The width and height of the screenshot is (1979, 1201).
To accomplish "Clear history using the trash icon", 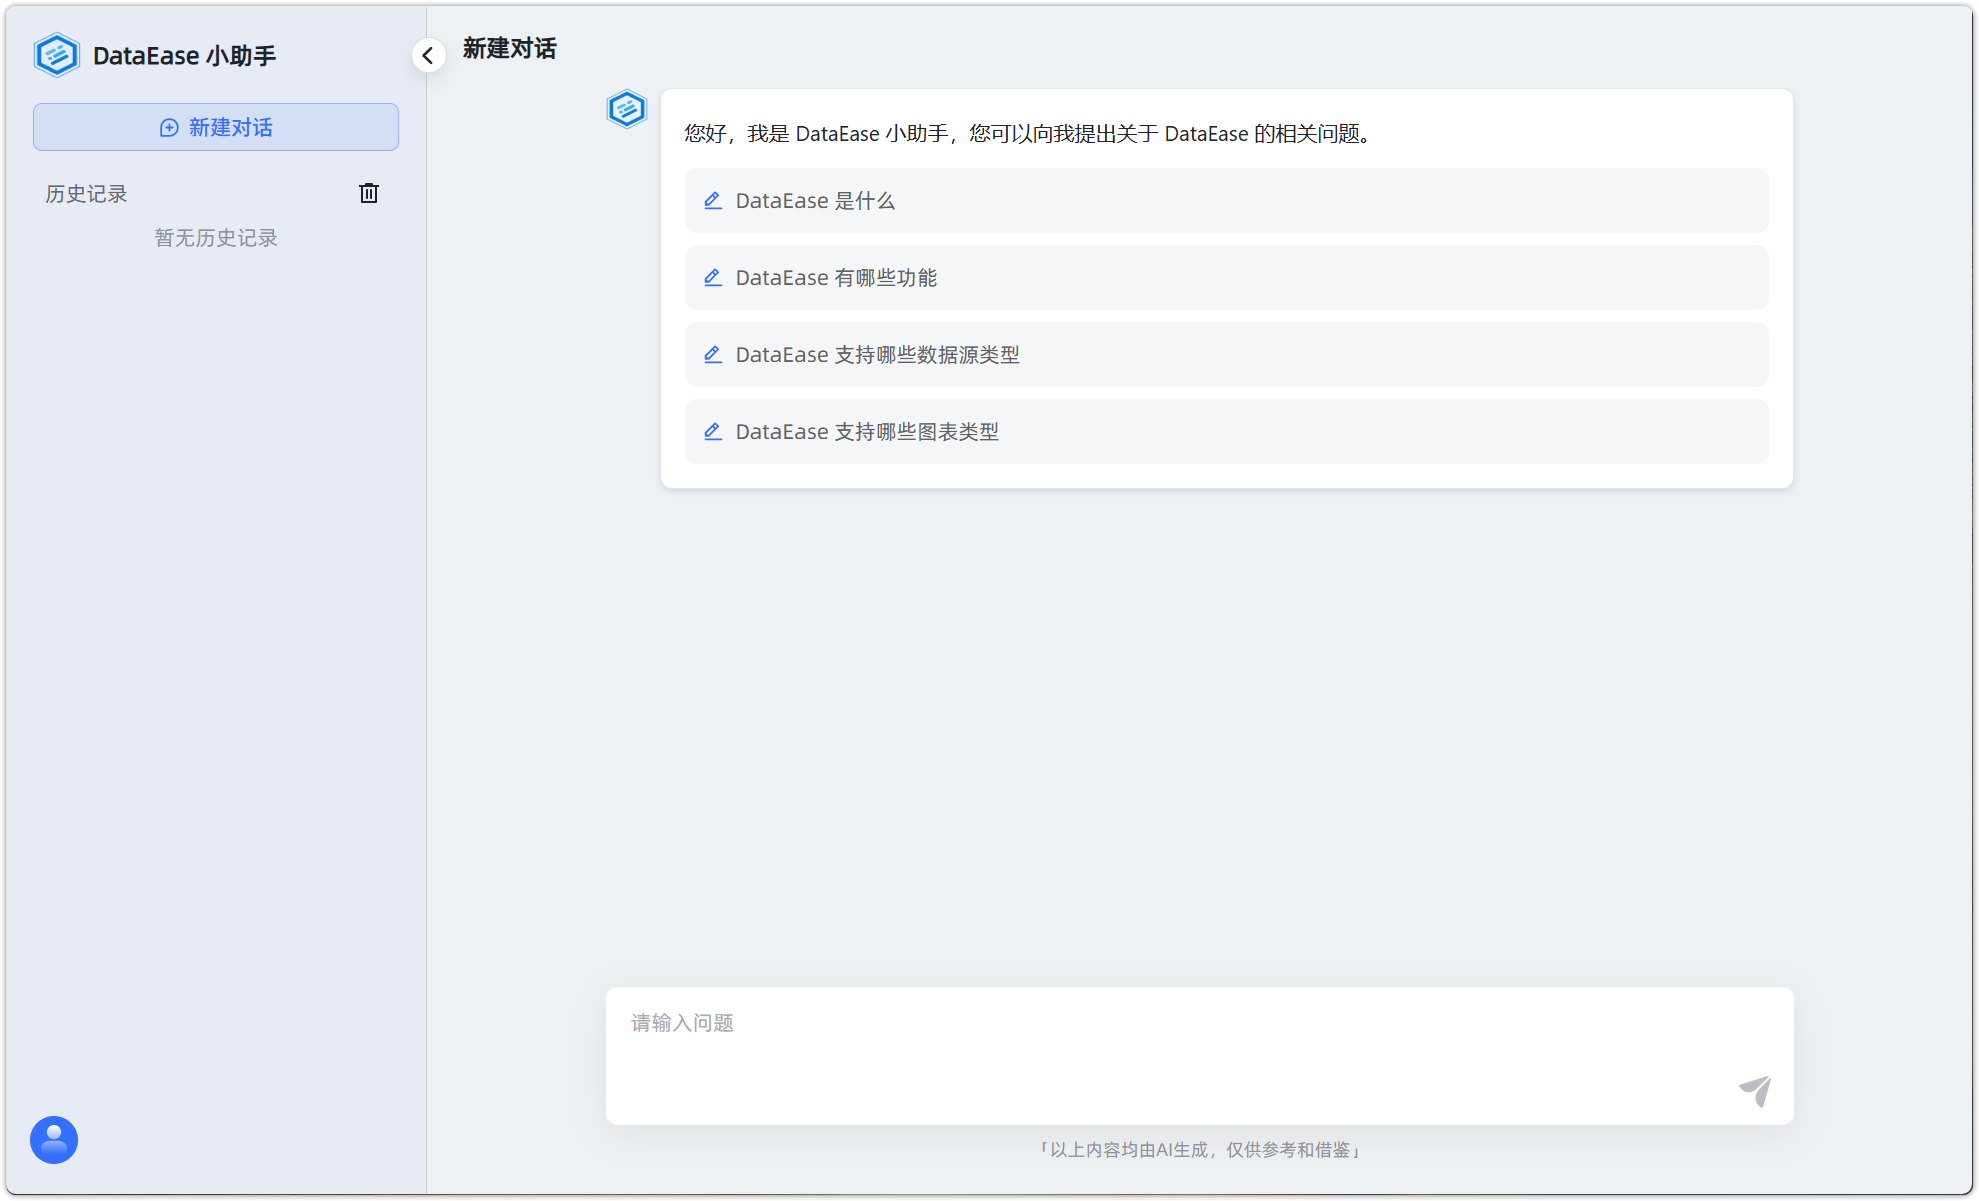I will 368,193.
